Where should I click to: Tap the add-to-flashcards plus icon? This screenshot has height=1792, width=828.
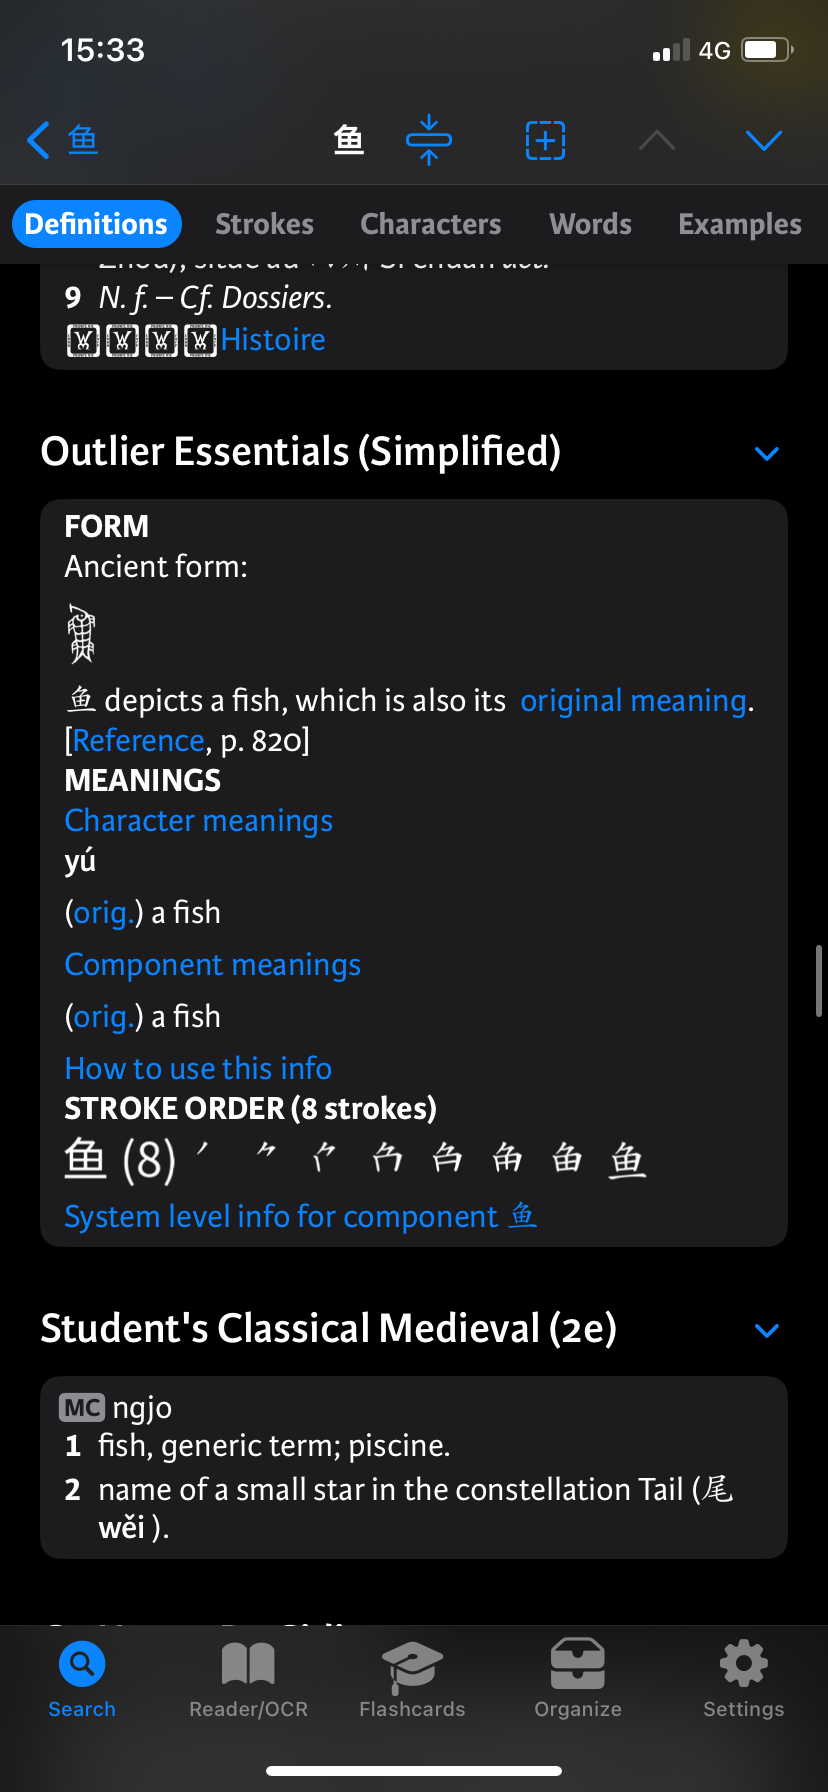(x=545, y=140)
